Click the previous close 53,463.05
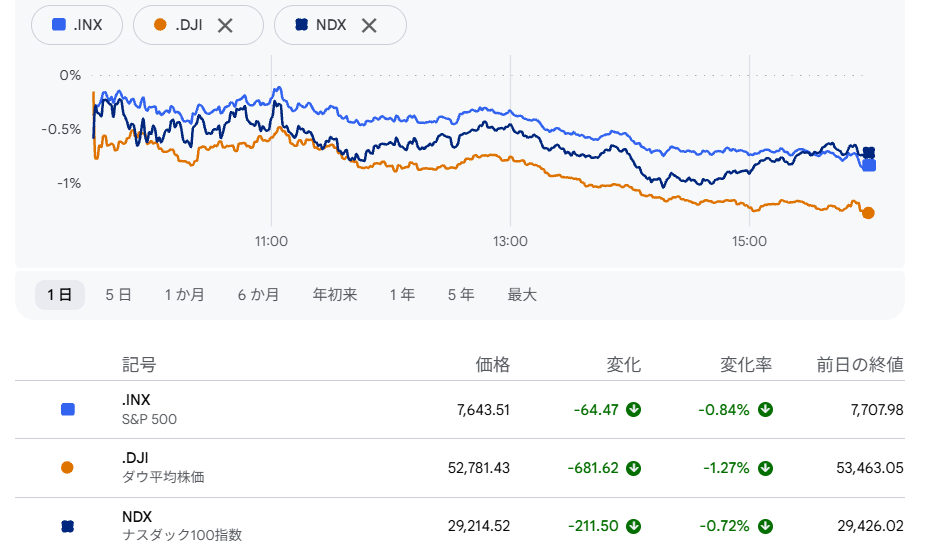This screenshot has height=548, width=926. click(870, 468)
